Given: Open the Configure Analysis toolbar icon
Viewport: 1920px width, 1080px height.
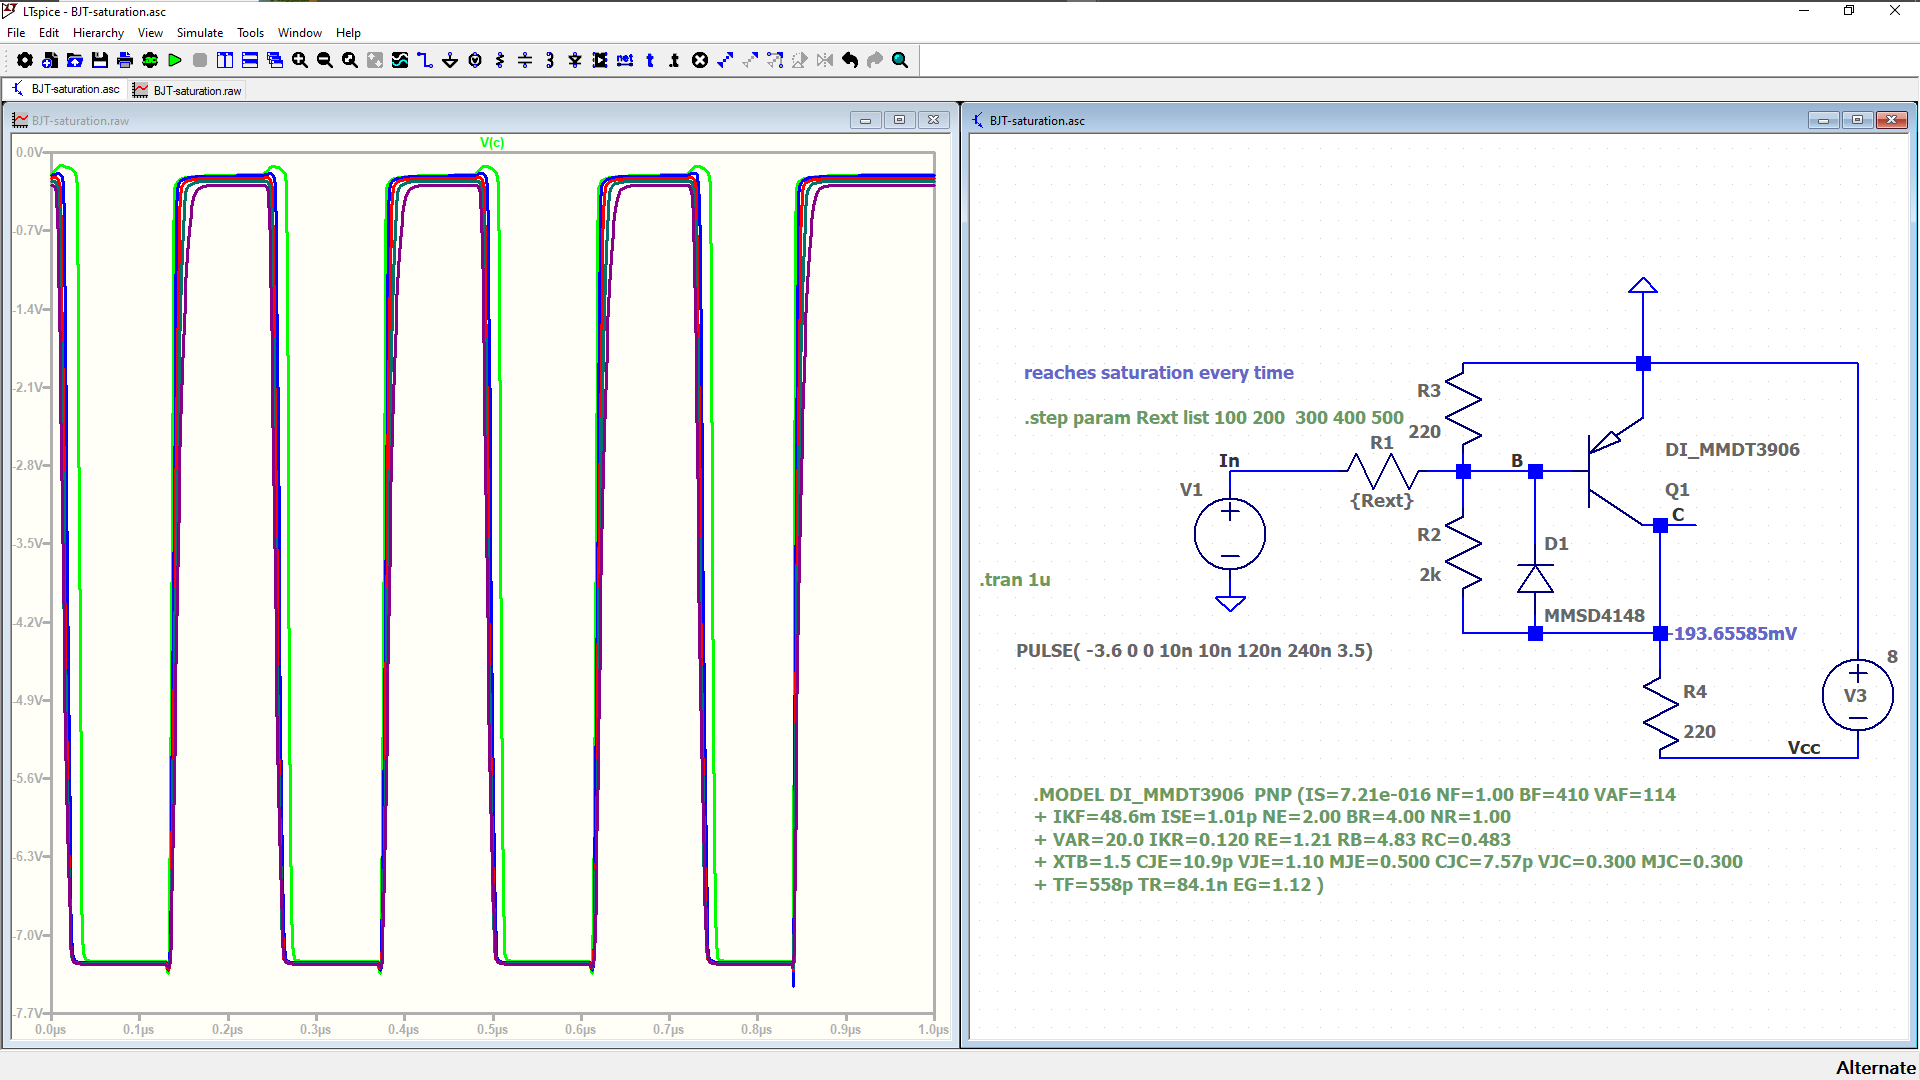Looking at the screenshot, I should [x=150, y=60].
